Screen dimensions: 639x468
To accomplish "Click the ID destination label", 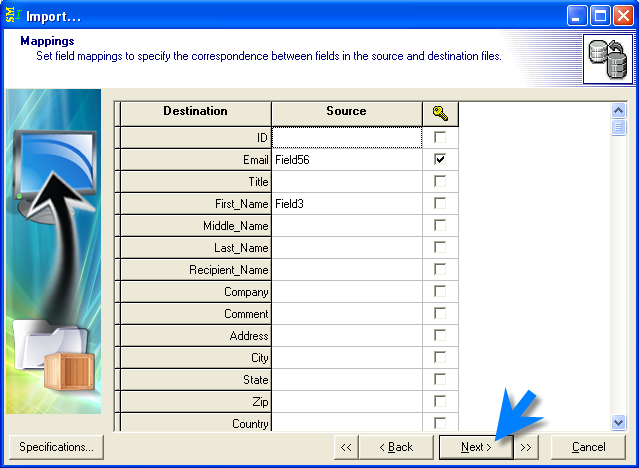I will (x=262, y=138).
